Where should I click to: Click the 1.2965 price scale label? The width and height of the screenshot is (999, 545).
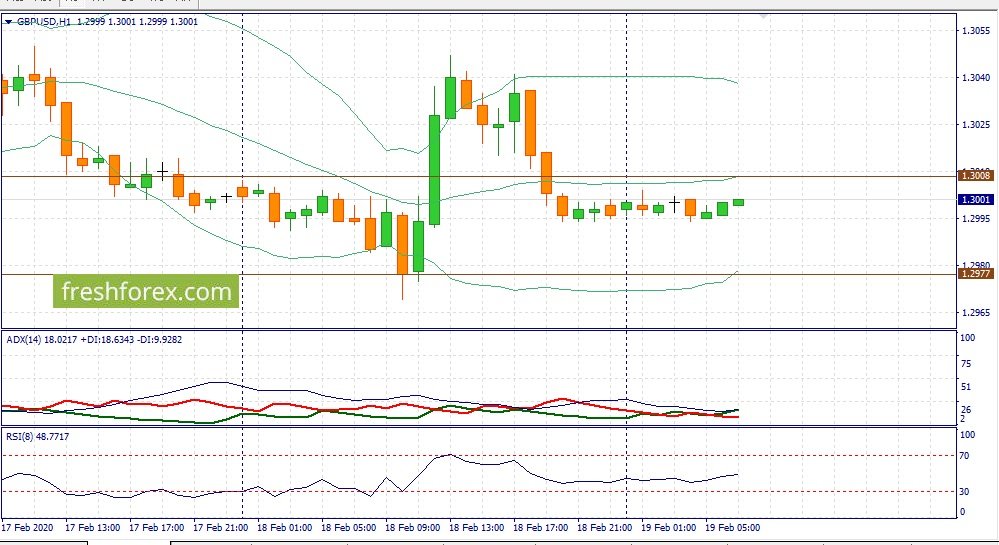point(975,313)
